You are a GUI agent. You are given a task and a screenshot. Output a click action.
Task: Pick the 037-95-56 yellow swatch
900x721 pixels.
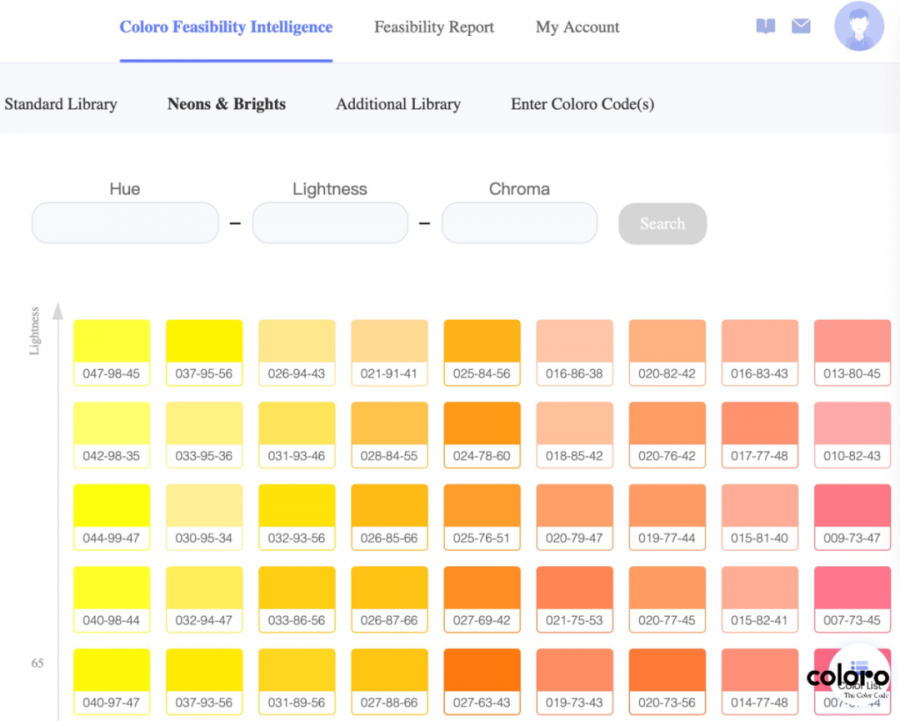(204, 352)
